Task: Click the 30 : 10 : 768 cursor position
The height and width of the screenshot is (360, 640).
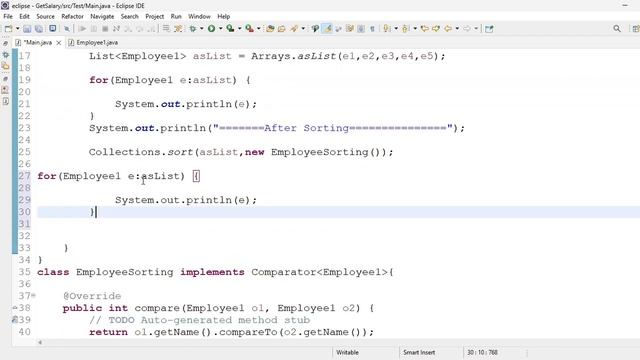Action: (482, 352)
